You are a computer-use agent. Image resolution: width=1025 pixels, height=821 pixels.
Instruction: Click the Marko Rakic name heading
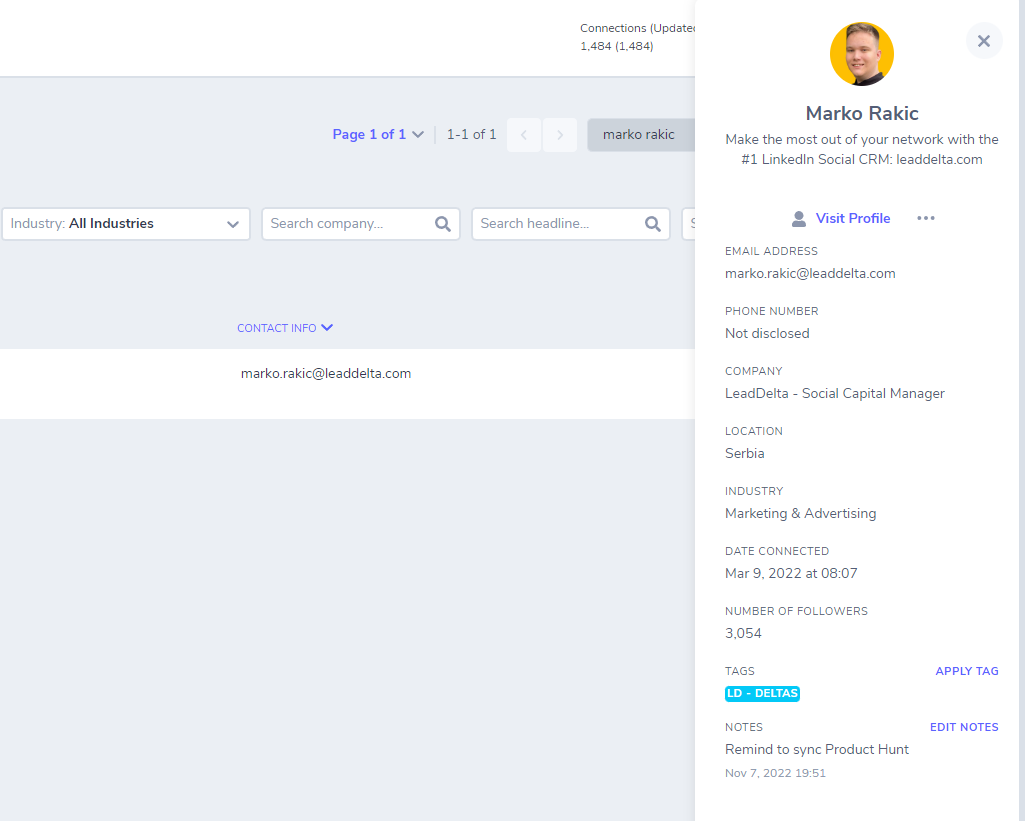coord(862,114)
